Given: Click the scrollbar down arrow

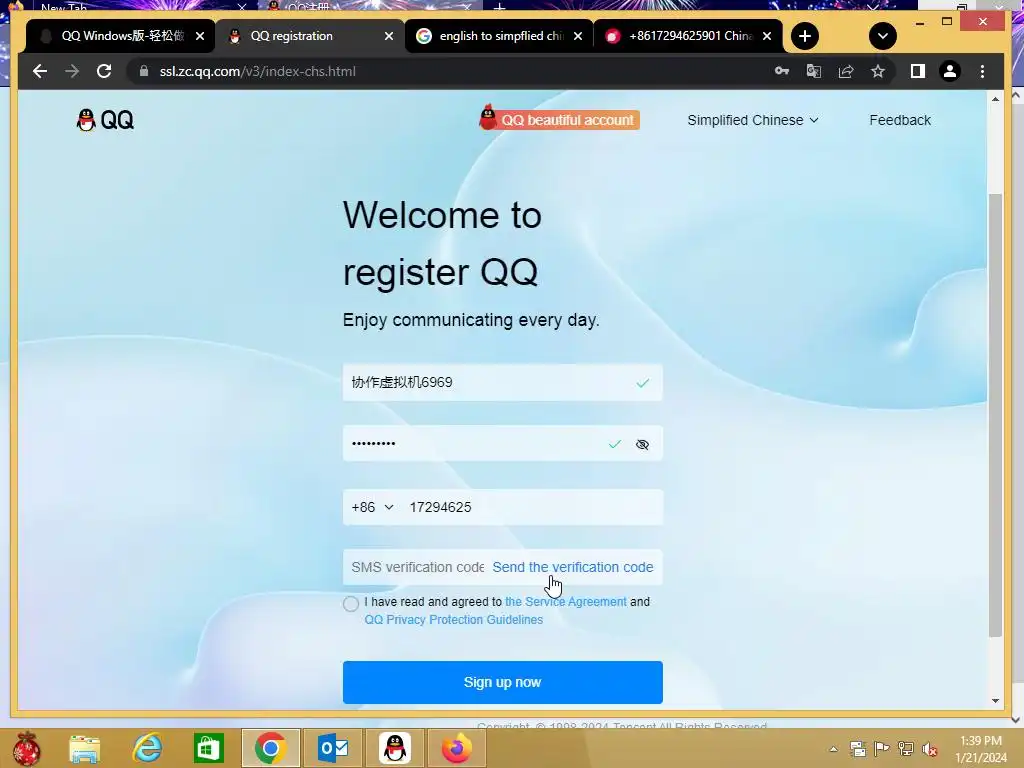Looking at the screenshot, I should (995, 701).
